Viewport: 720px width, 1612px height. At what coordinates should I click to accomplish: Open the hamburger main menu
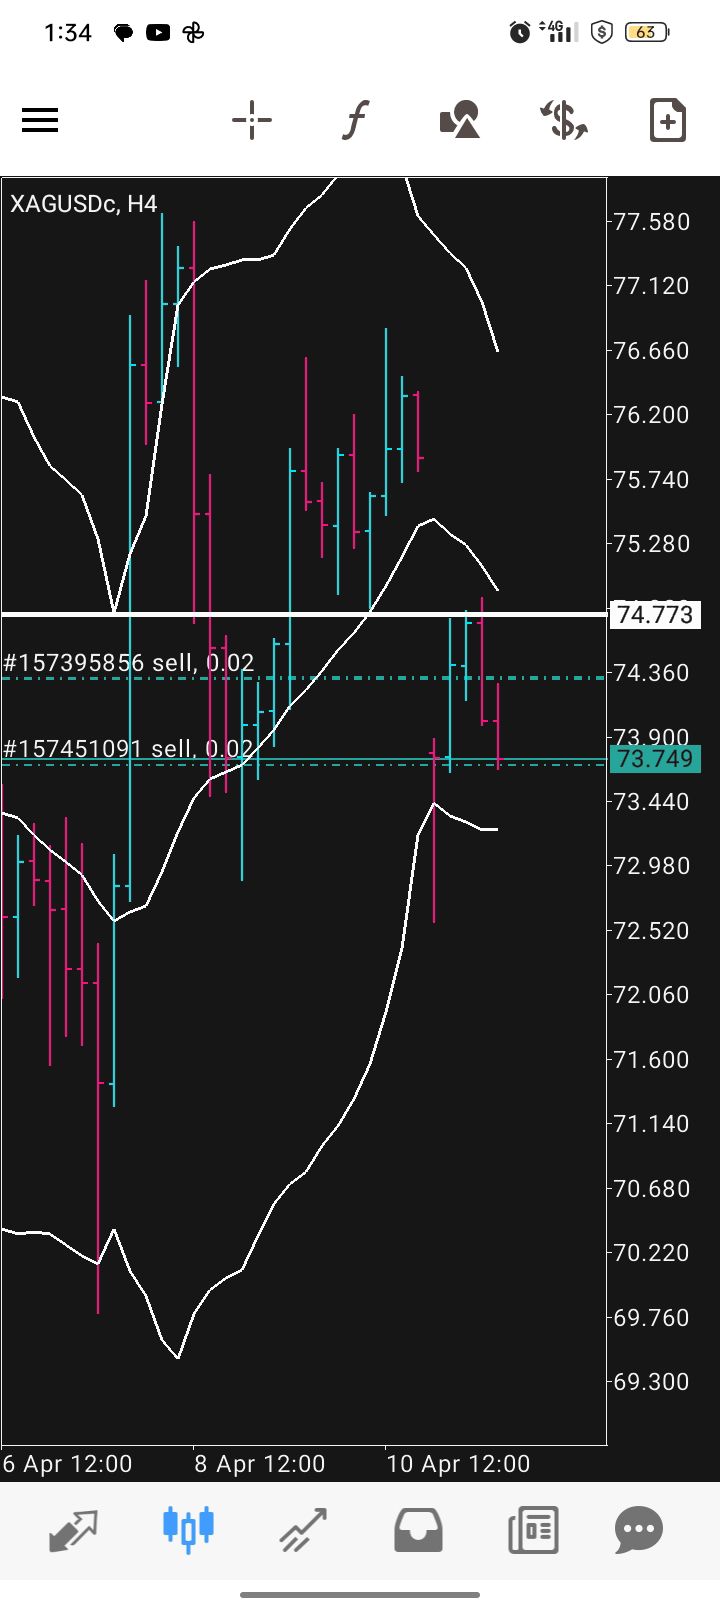40,121
